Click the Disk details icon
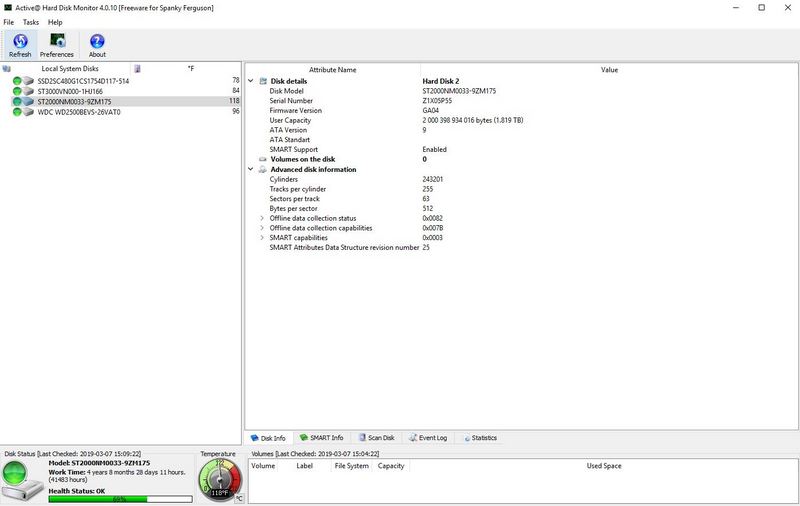Image resolution: width=800 pixels, height=506 pixels. coord(263,81)
